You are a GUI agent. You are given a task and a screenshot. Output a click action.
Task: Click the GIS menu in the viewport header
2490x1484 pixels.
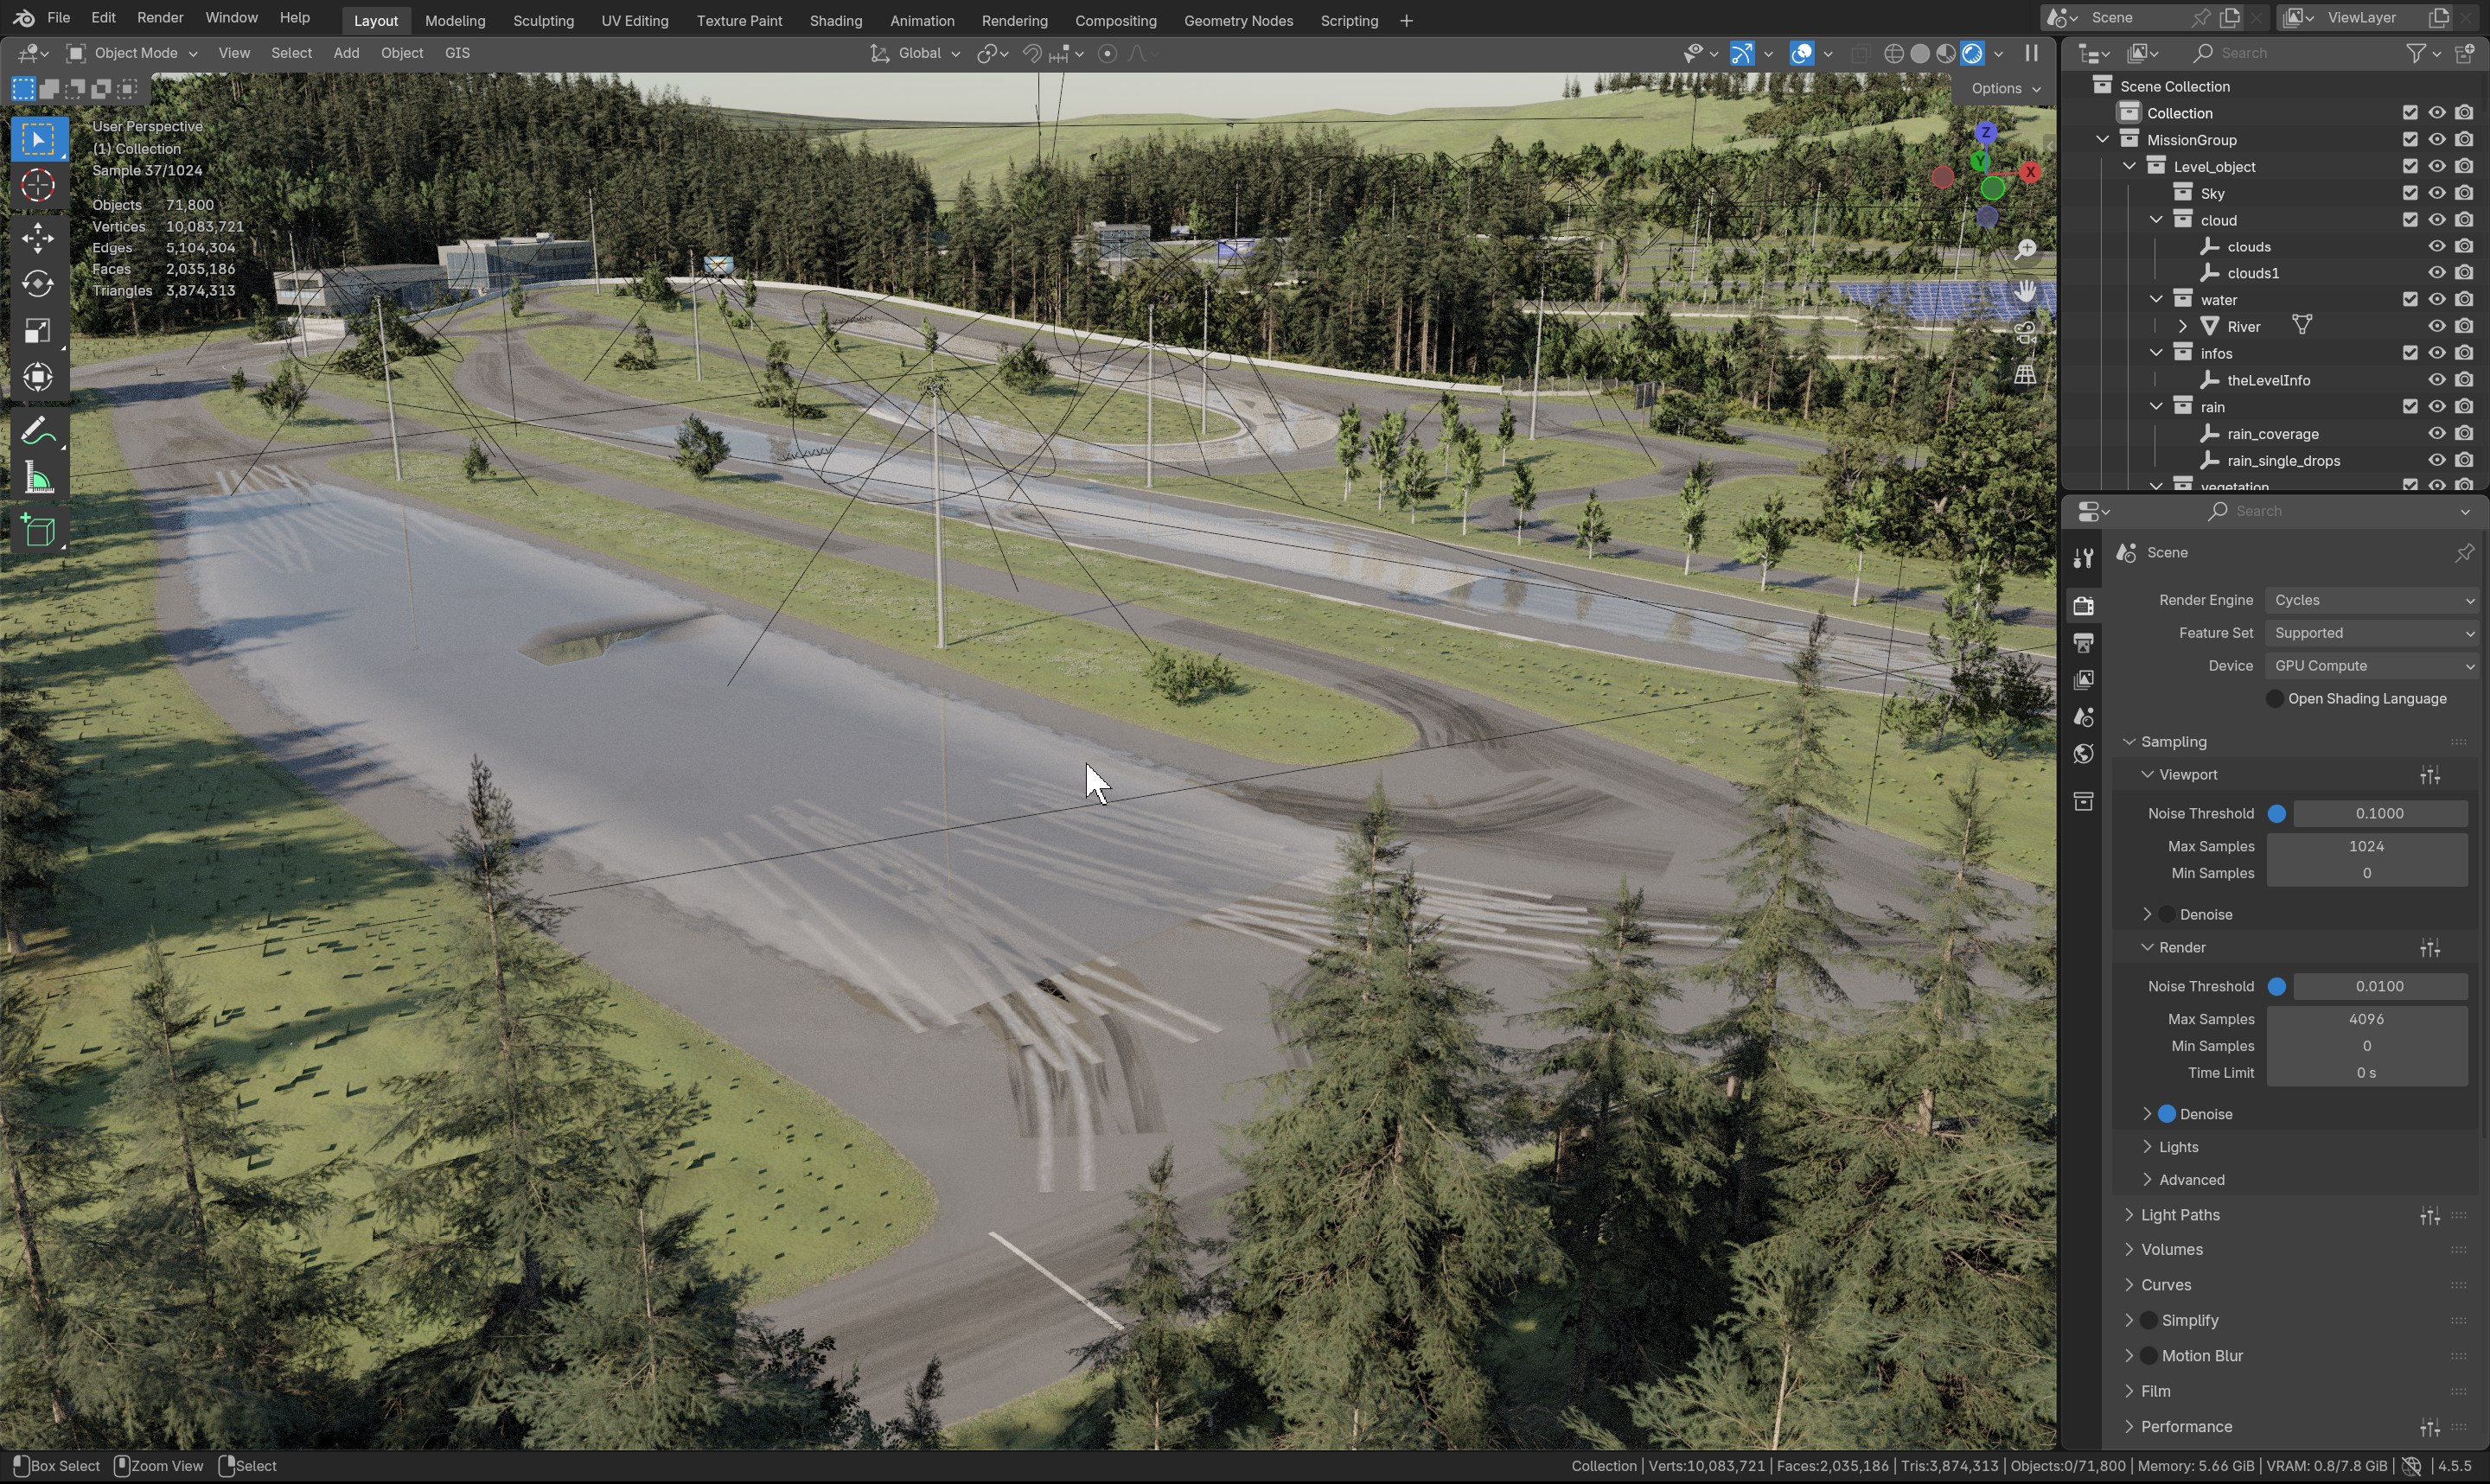tap(457, 53)
